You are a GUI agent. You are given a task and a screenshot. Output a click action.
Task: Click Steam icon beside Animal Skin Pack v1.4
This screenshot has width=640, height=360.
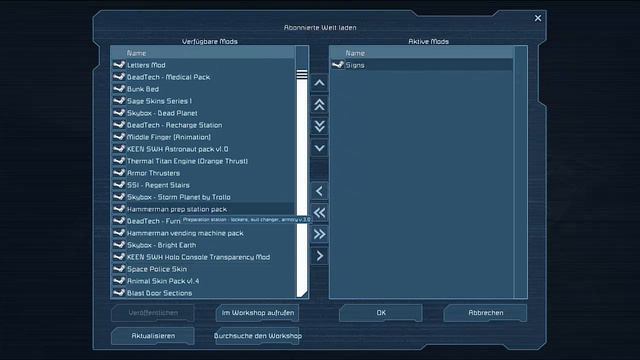119,281
